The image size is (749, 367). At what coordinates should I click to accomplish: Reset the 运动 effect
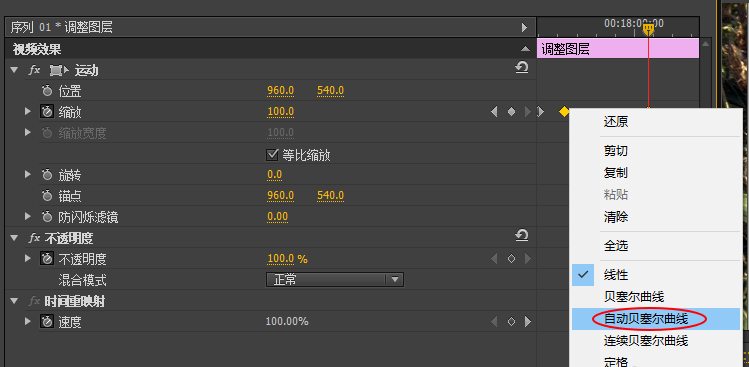click(x=522, y=68)
